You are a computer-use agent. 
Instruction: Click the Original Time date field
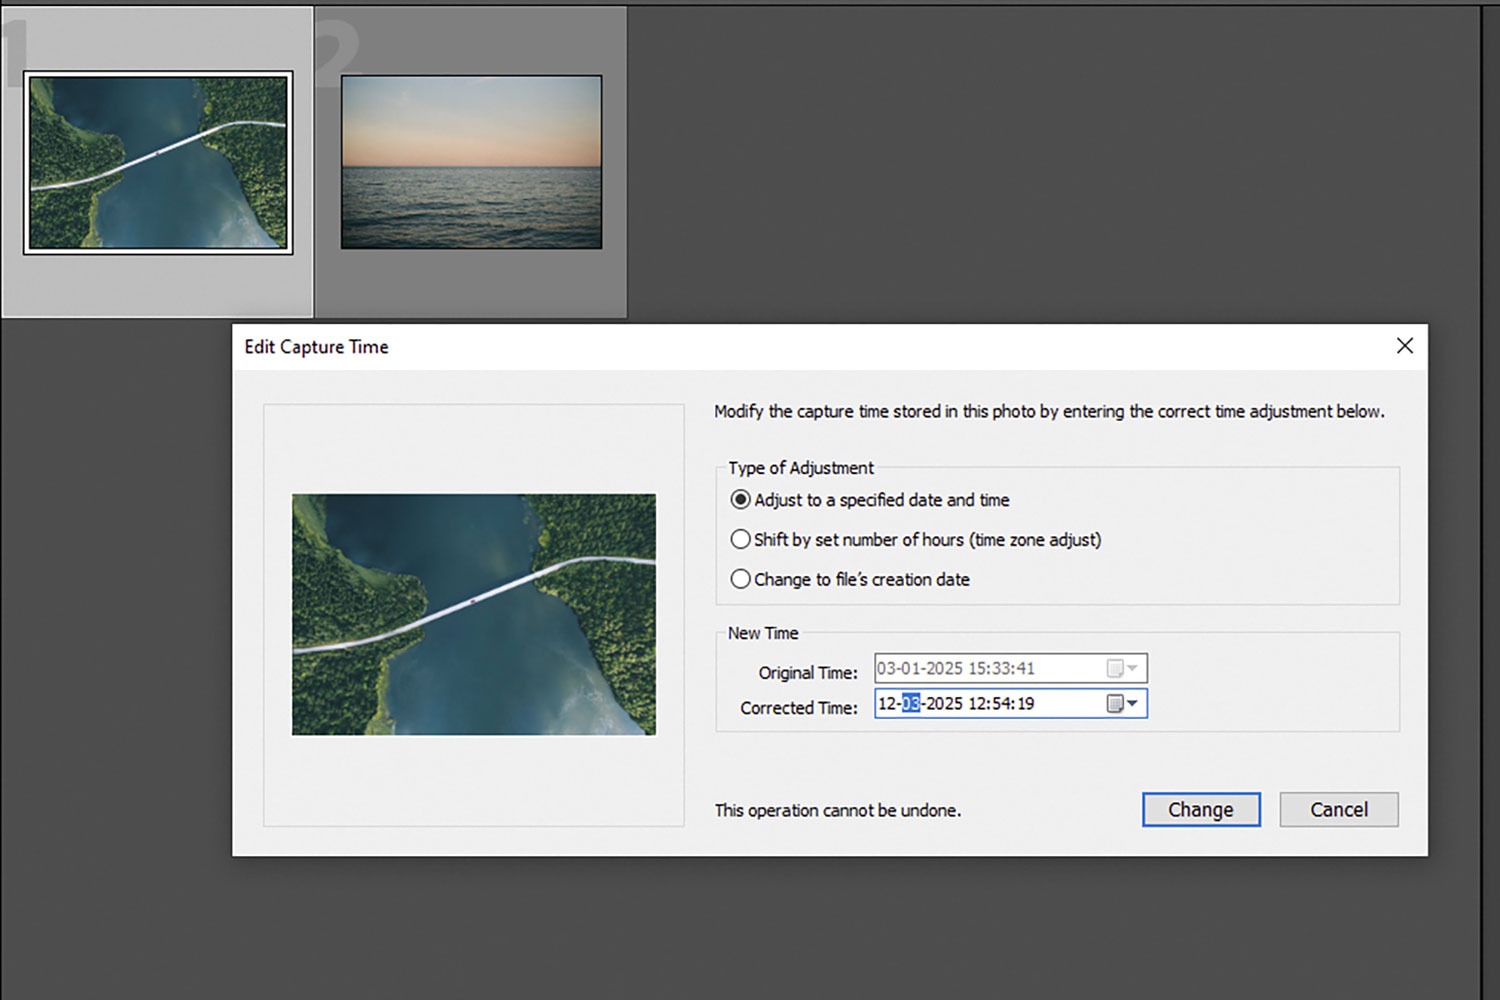coord(985,668)
